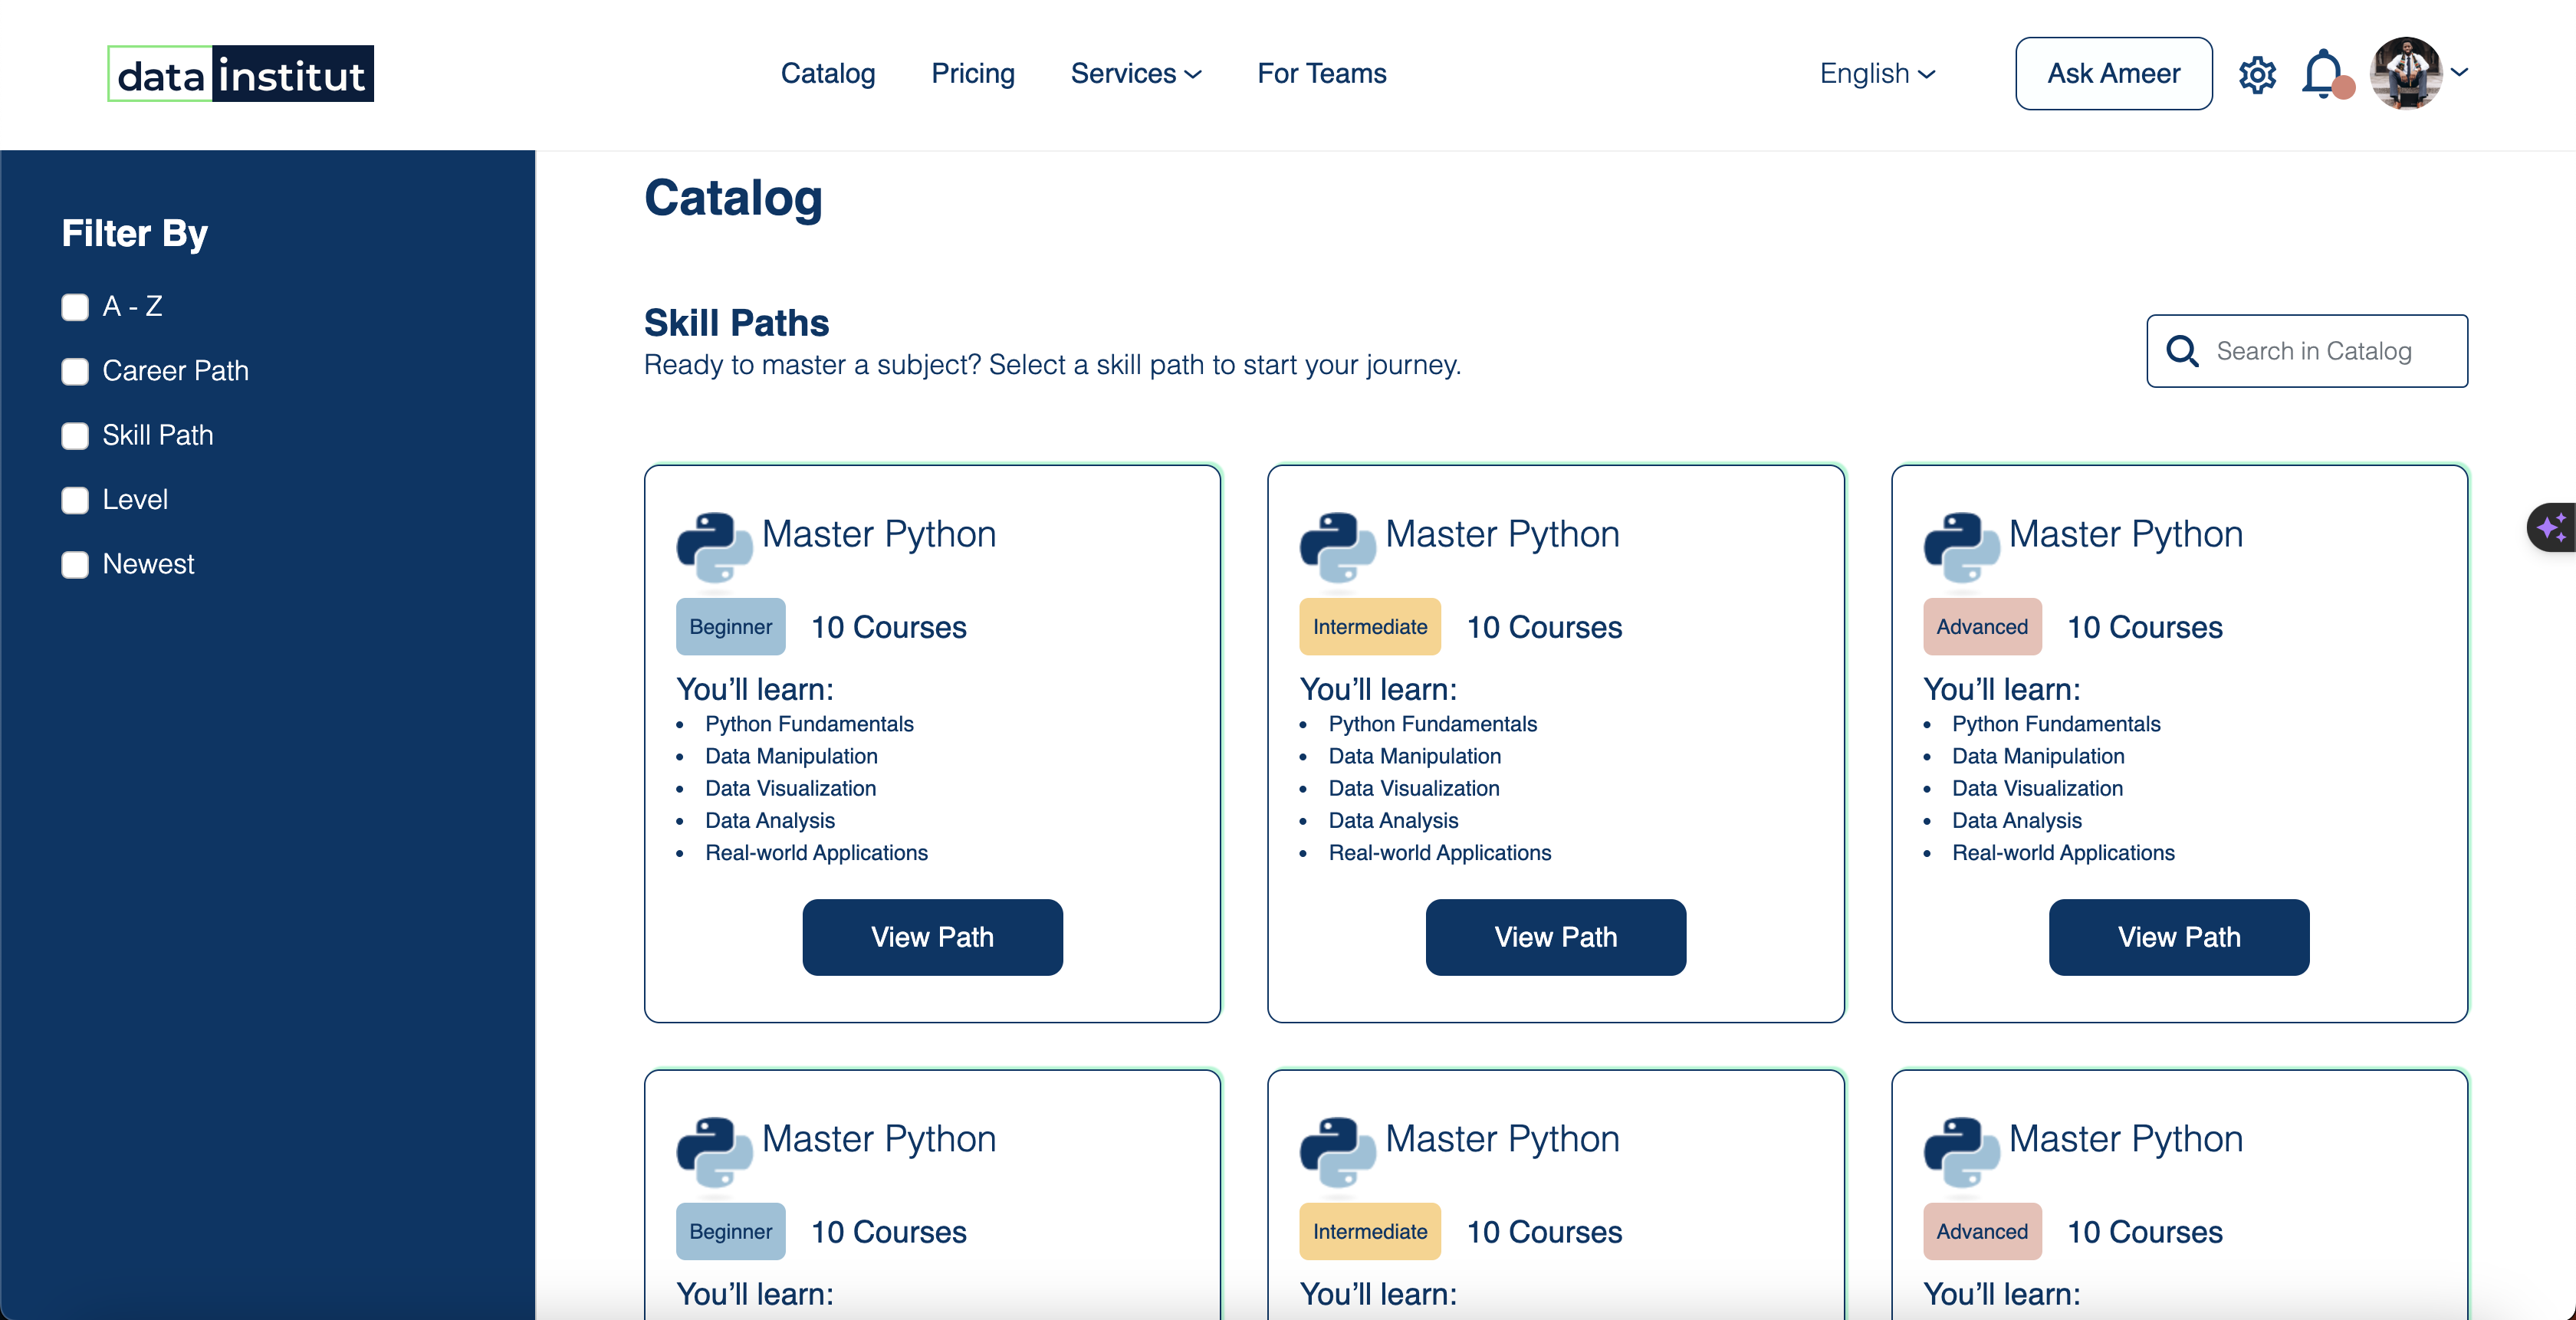Focus the Search in Catalog field

(2307, 351)
